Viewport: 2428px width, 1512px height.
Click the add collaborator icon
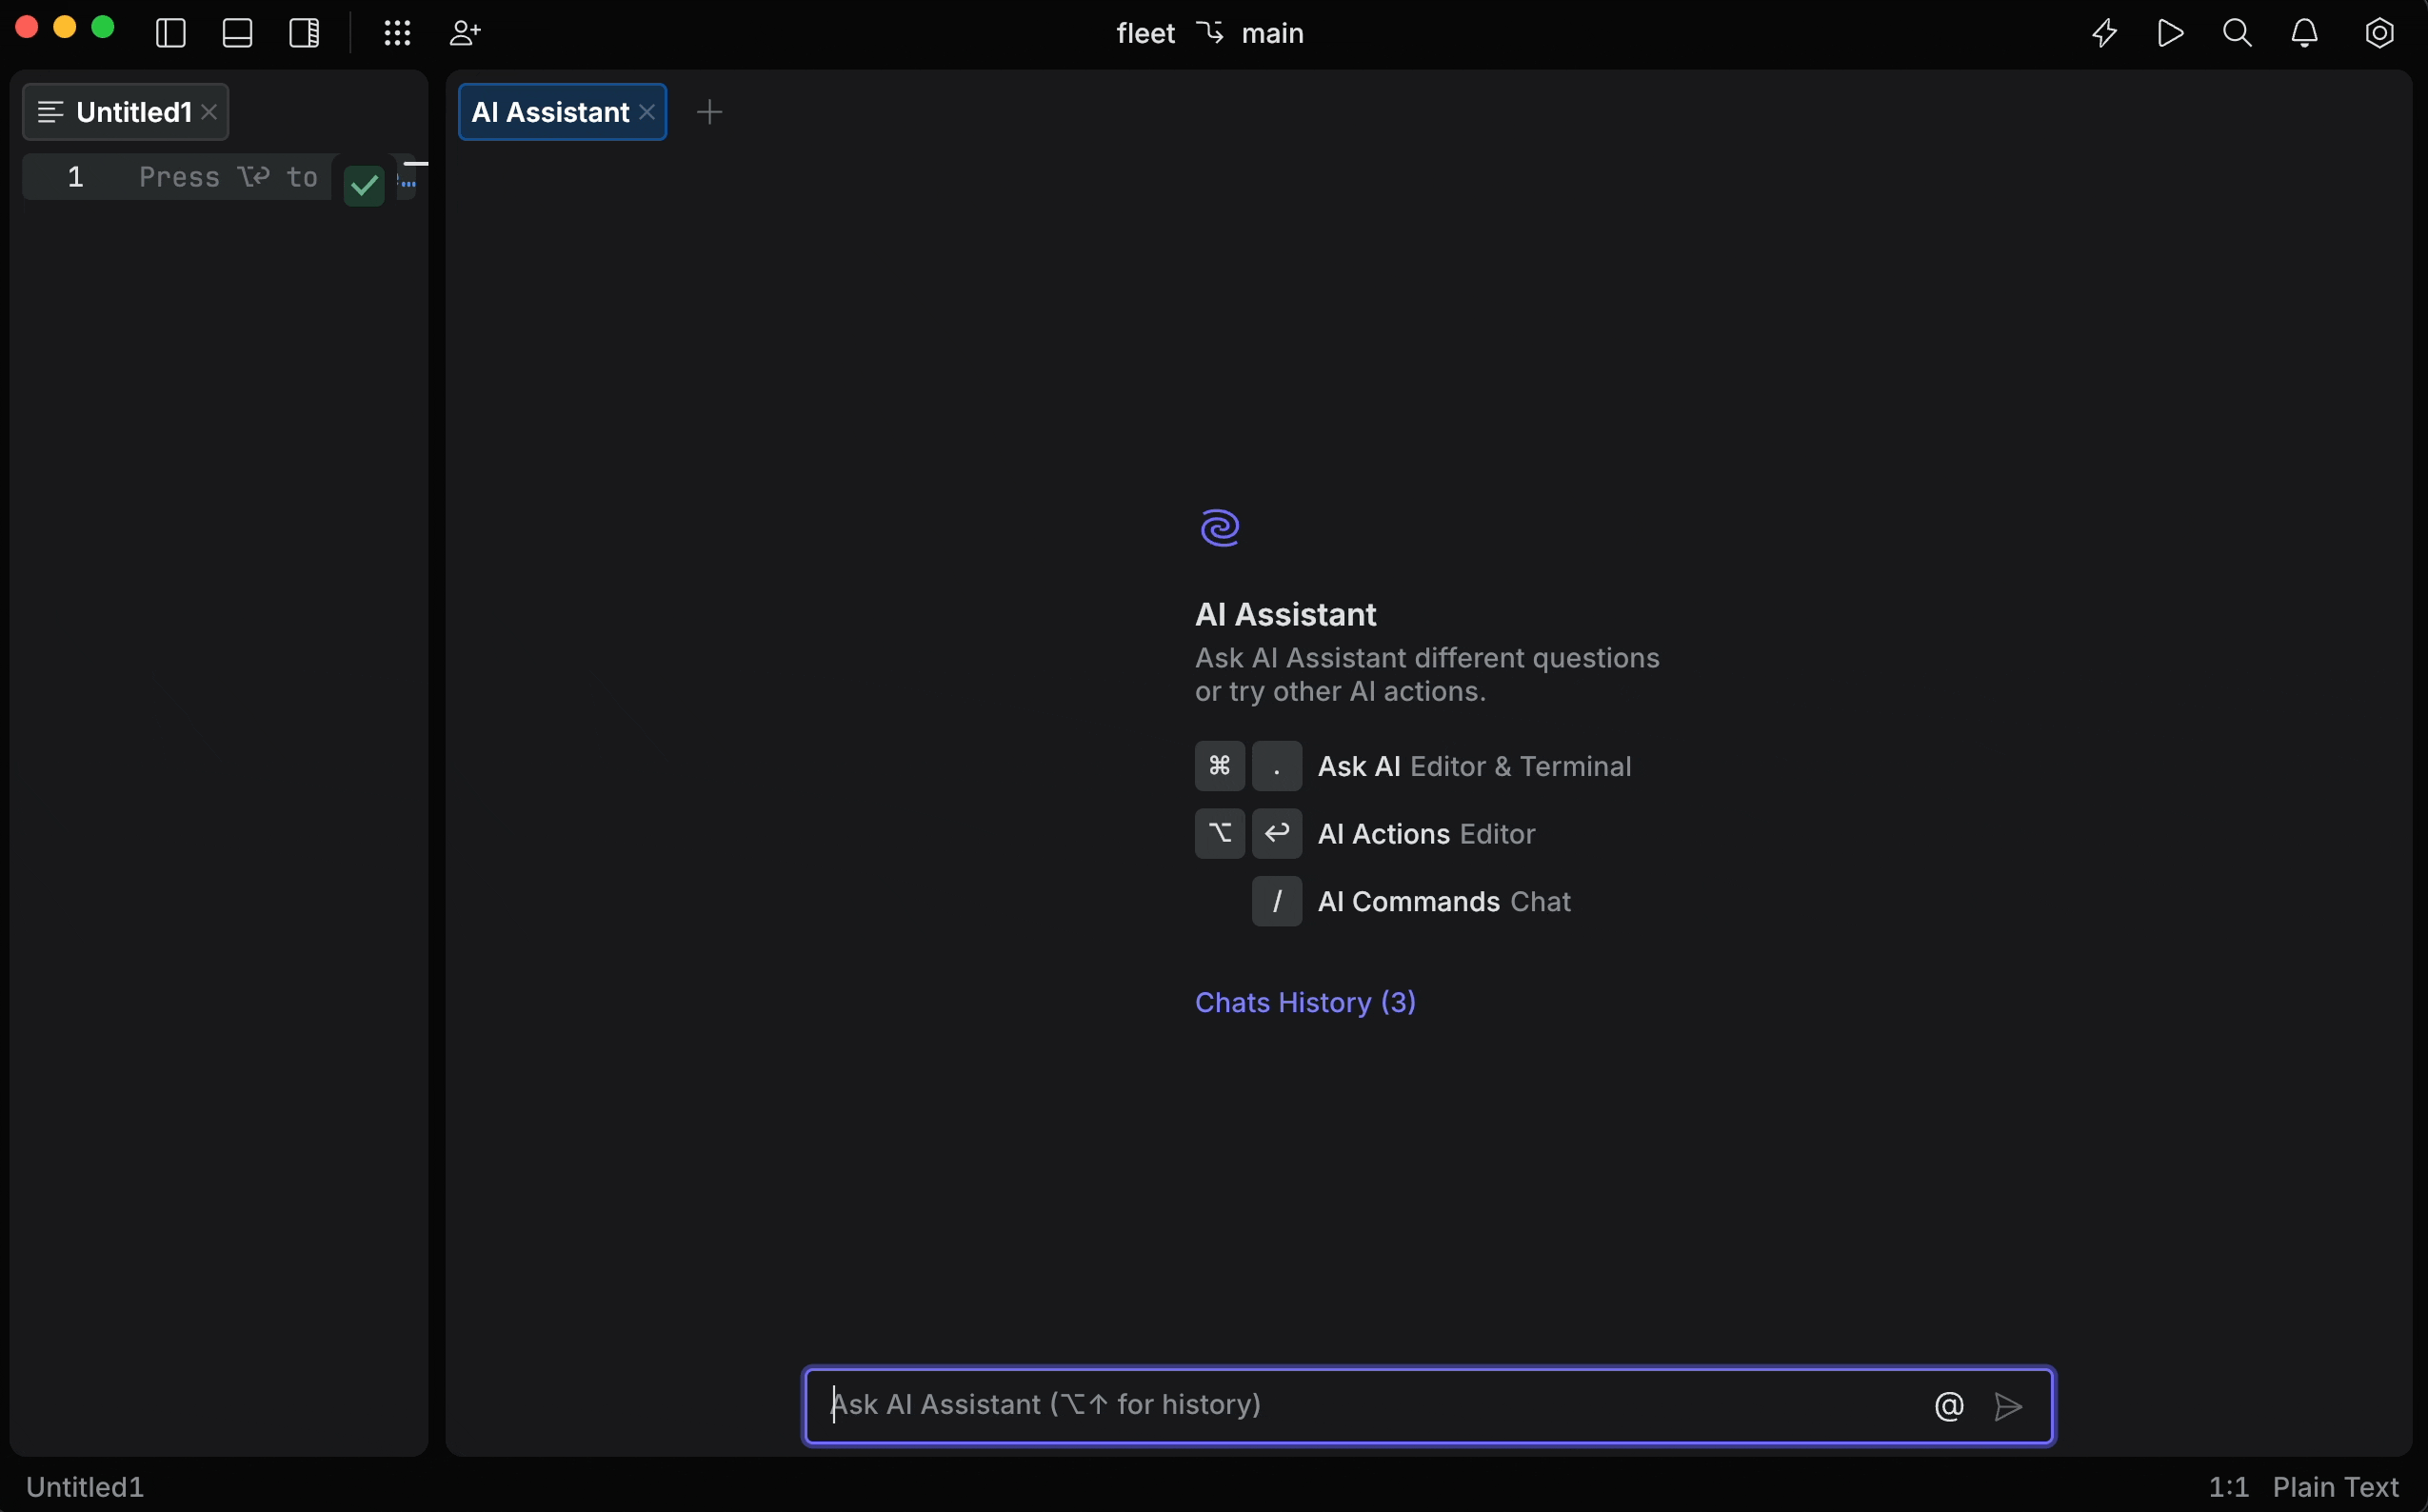(x=464, y=33)
